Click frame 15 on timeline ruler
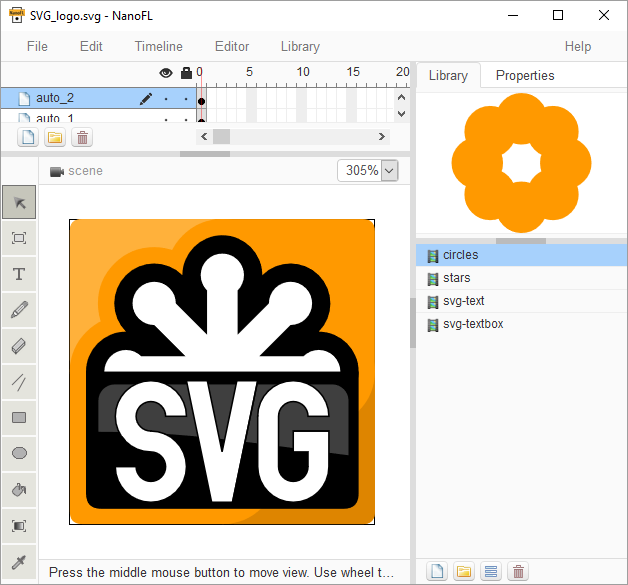This screenshot has width=628, height=585. 353,72
